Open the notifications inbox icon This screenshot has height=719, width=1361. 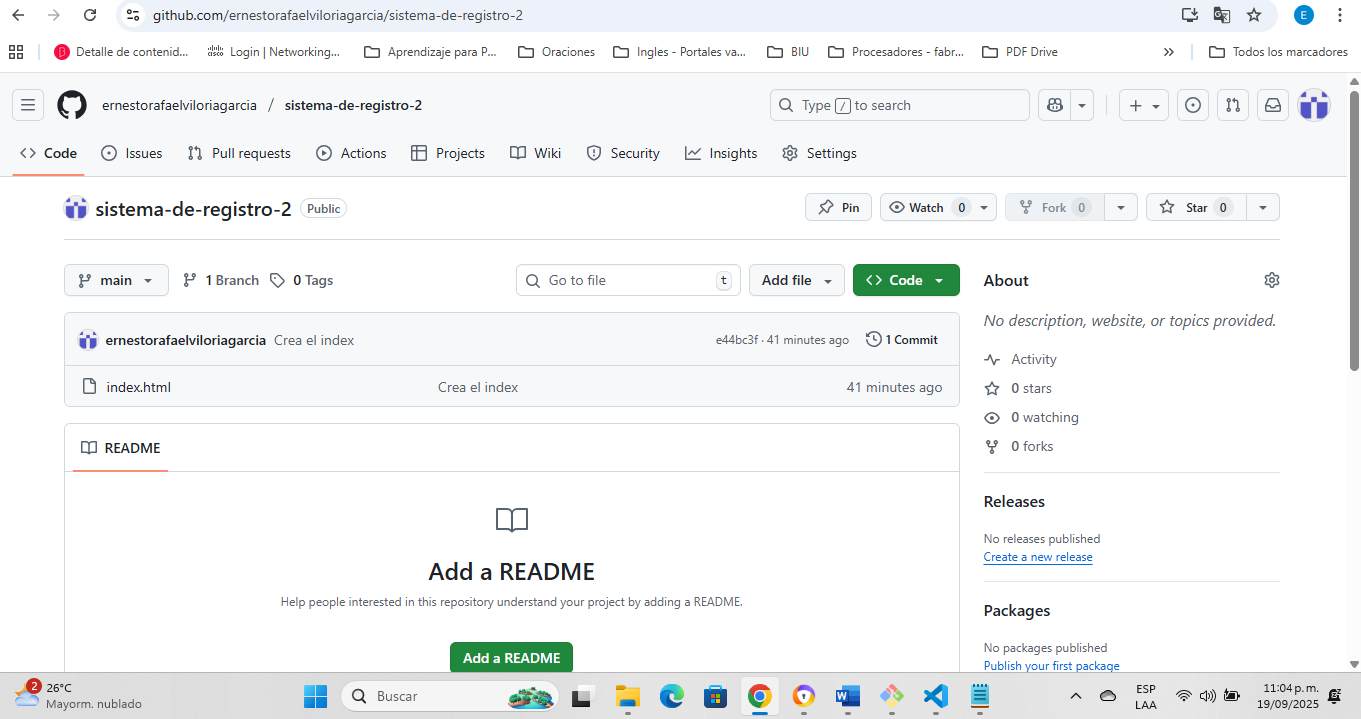pyautogui.click(x=1273, y=105)
